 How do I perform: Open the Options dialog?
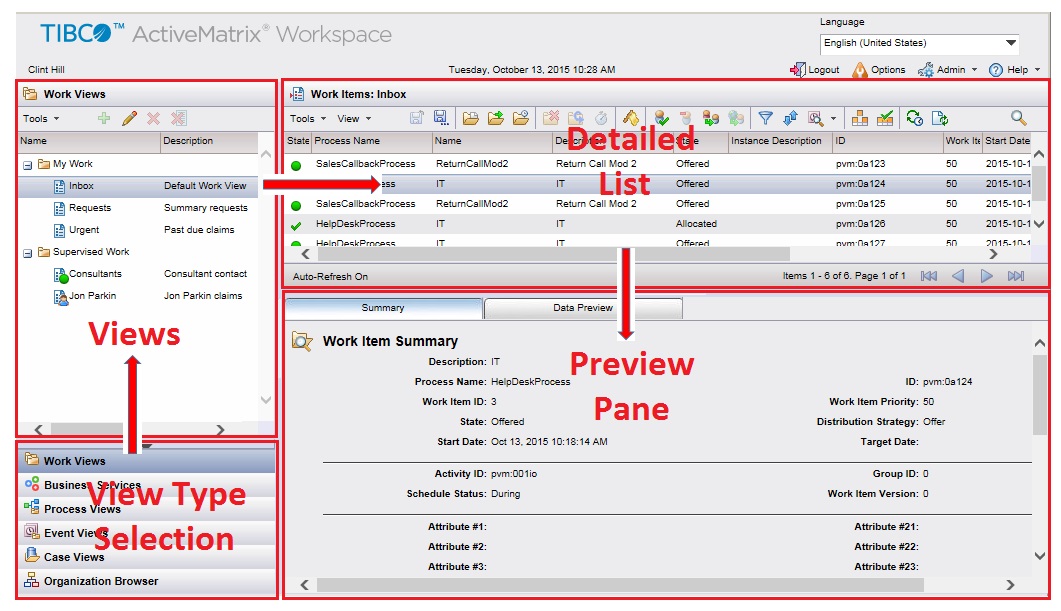[879, 70]
